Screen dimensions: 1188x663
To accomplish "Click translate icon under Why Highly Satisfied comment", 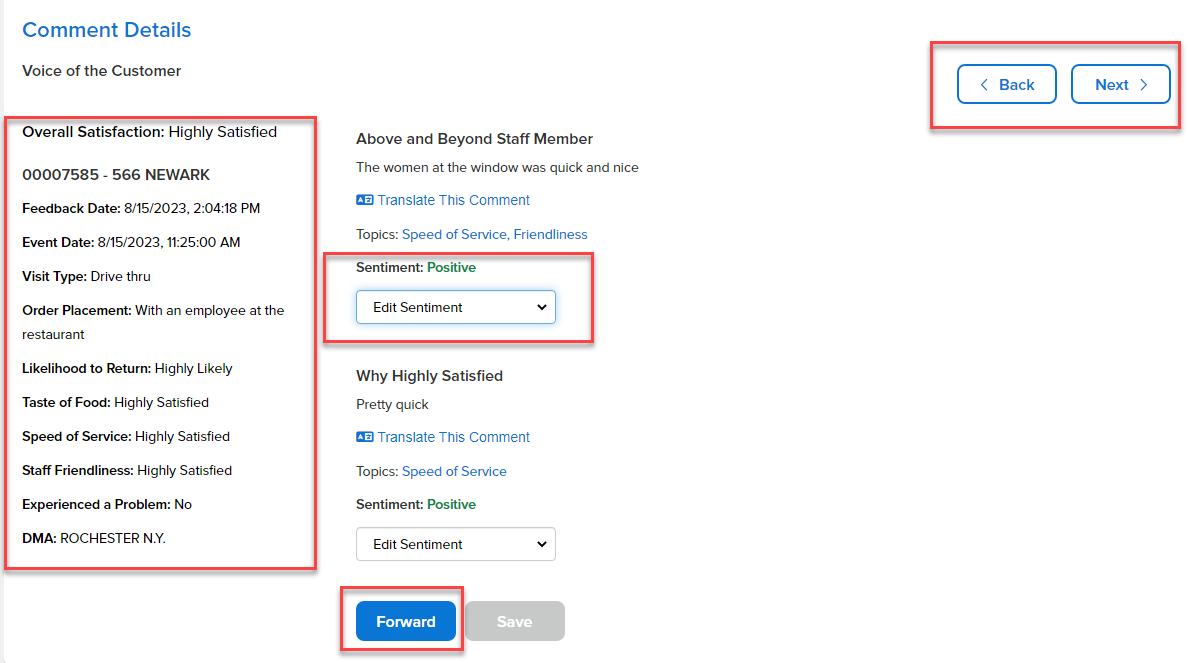I will (364, 437).
